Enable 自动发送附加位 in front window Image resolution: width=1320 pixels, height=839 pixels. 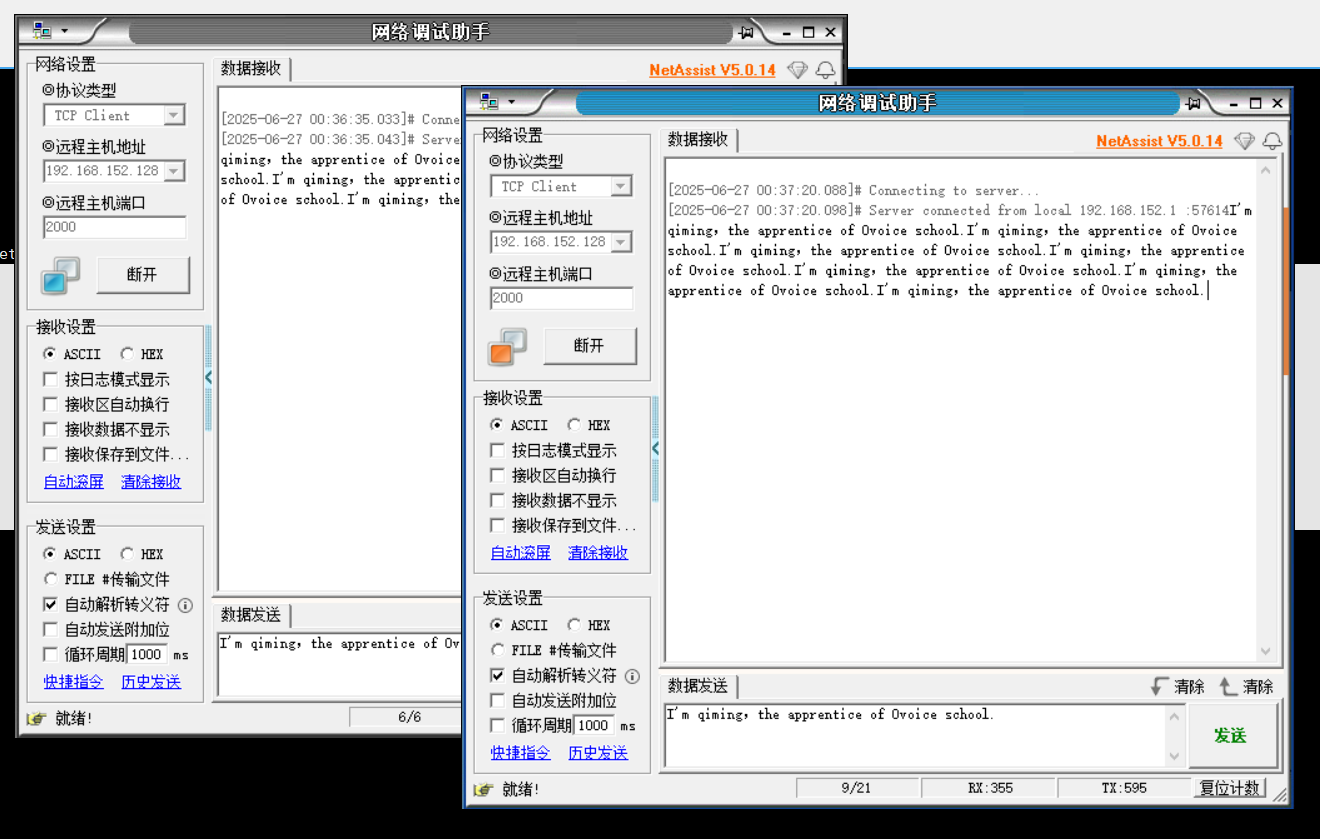[497, 701]
